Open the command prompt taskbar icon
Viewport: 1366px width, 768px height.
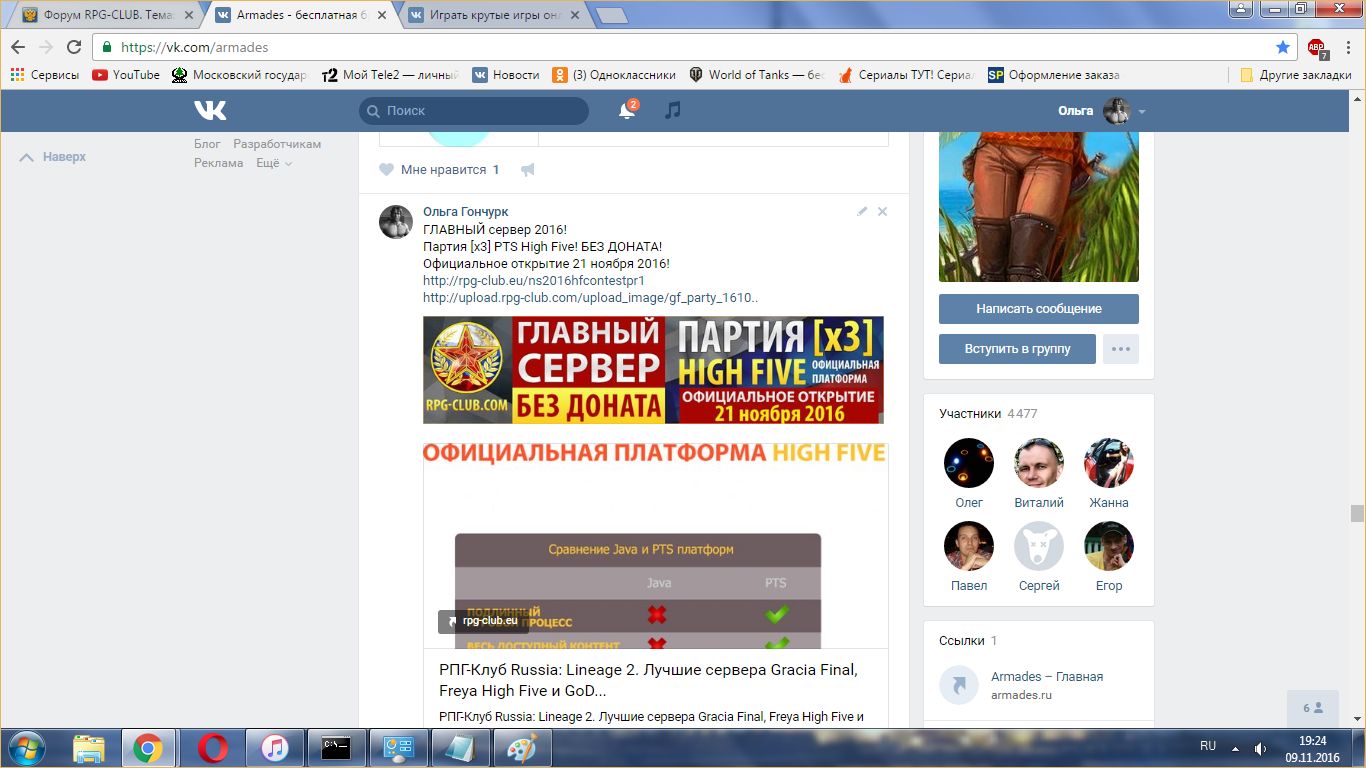[x=336, y=748]
